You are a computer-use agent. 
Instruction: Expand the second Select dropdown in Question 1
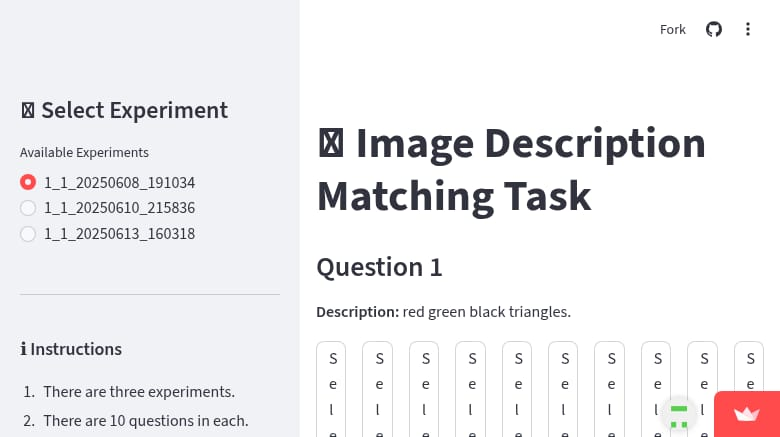pyautogui.click(x=379, y=390)
